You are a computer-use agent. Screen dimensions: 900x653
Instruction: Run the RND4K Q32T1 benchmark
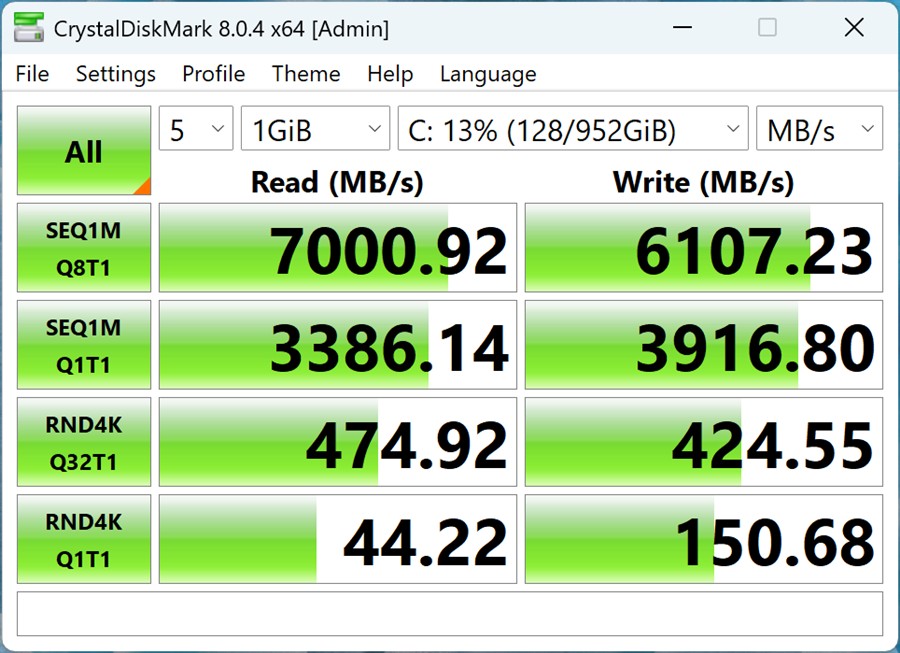pyautogui.click(x=84, y=442)
